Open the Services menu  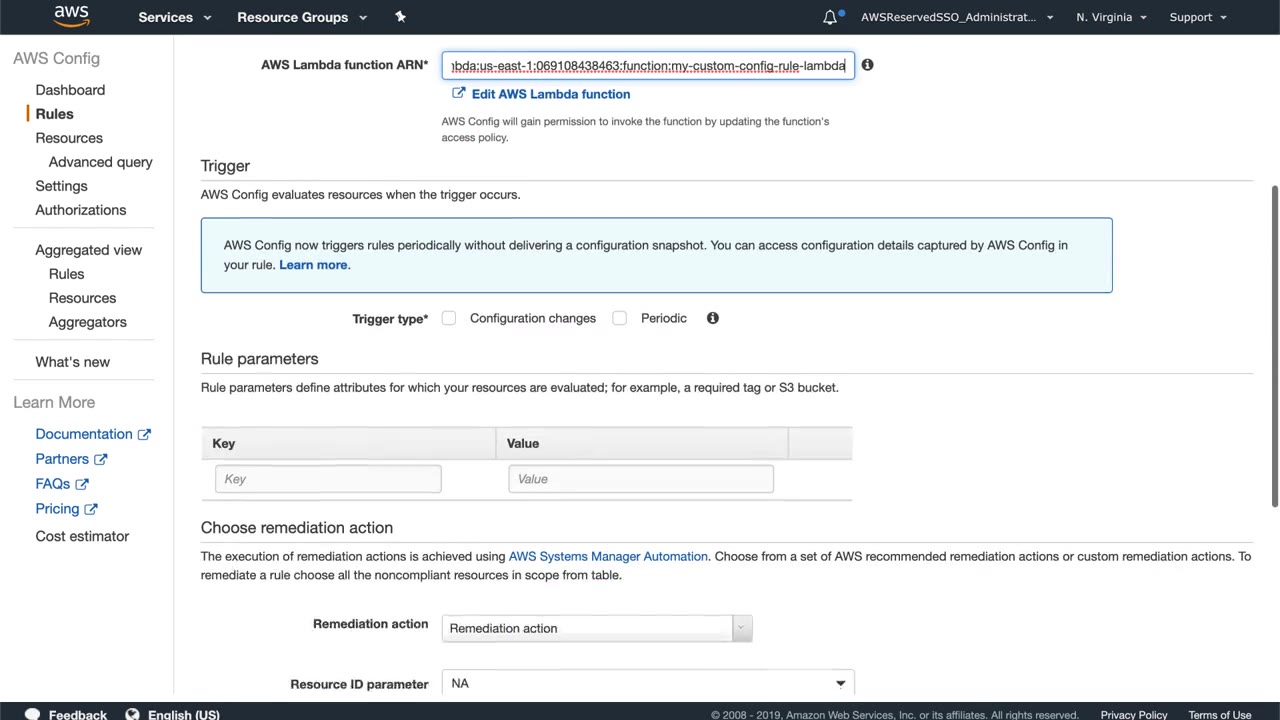pos(174,17)
